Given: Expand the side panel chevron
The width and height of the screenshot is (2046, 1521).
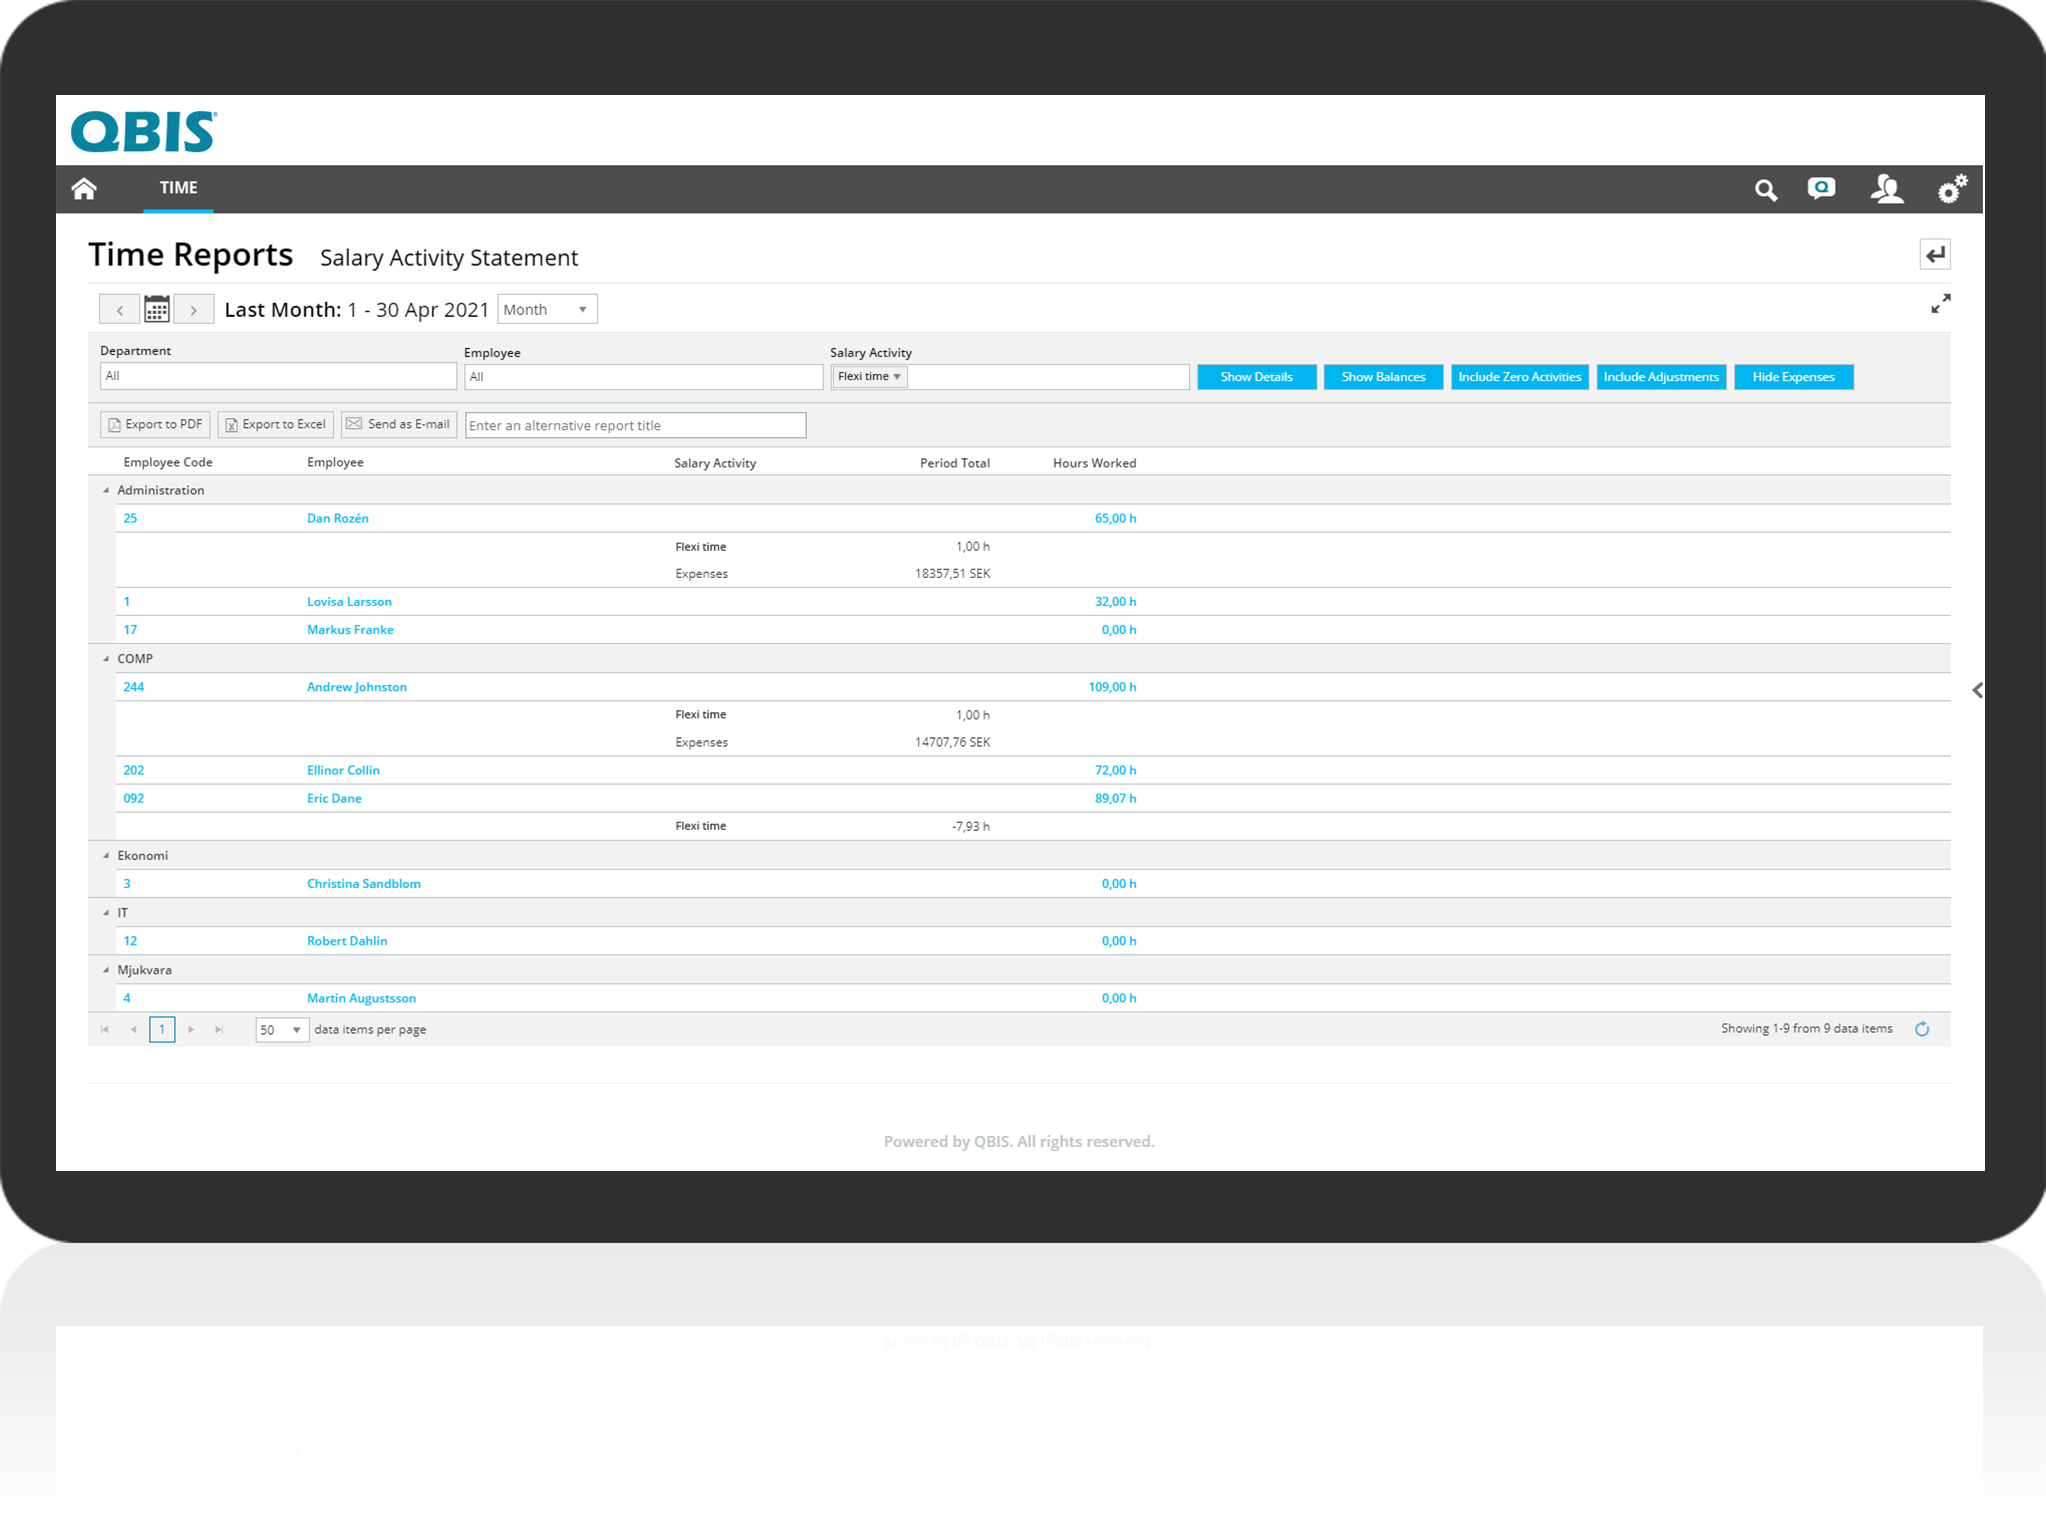Looking at the screenshot, I should coord(1977,690).
